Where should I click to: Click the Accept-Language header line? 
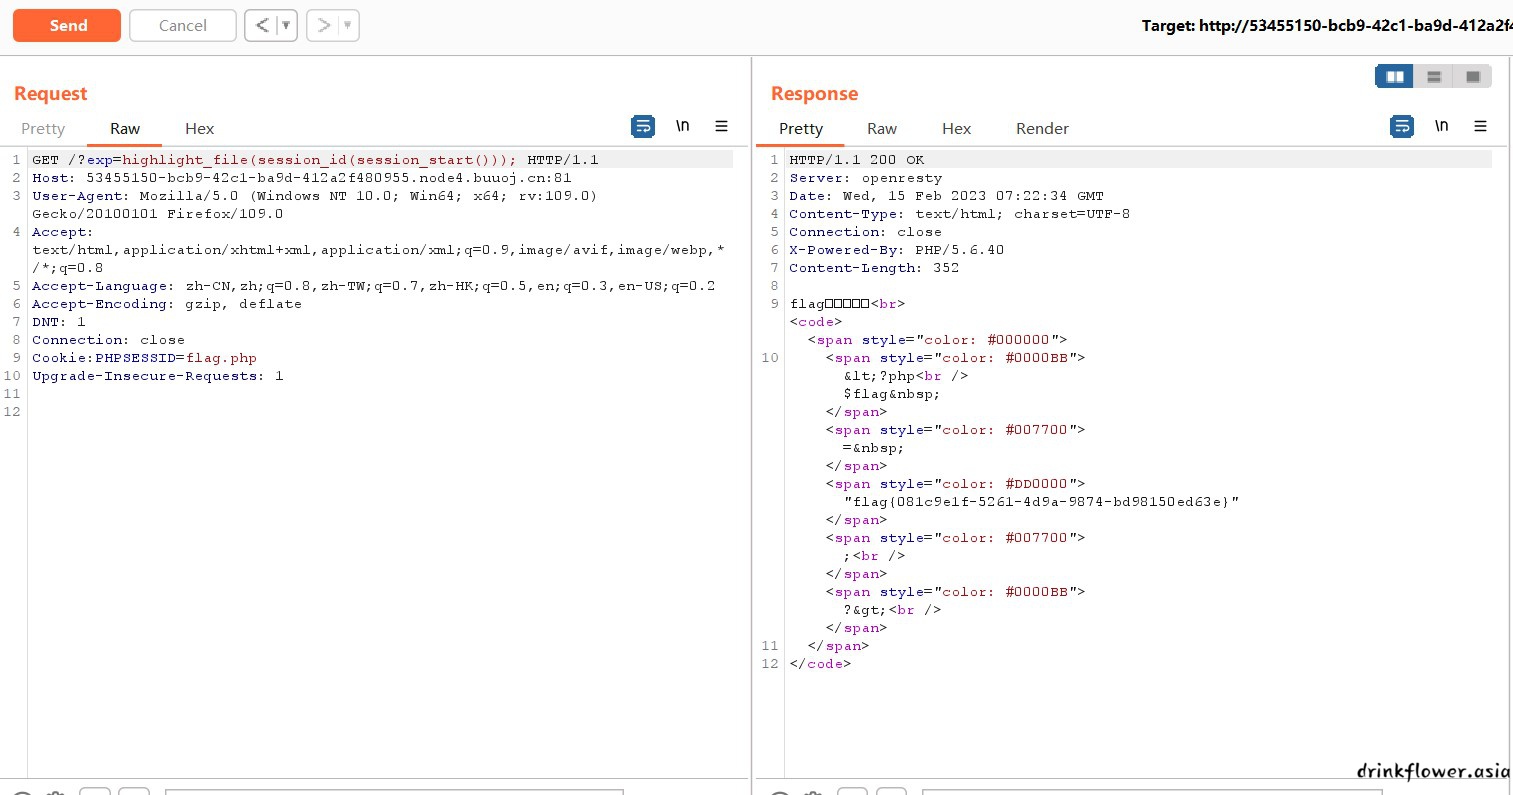[x=373, y=285]
